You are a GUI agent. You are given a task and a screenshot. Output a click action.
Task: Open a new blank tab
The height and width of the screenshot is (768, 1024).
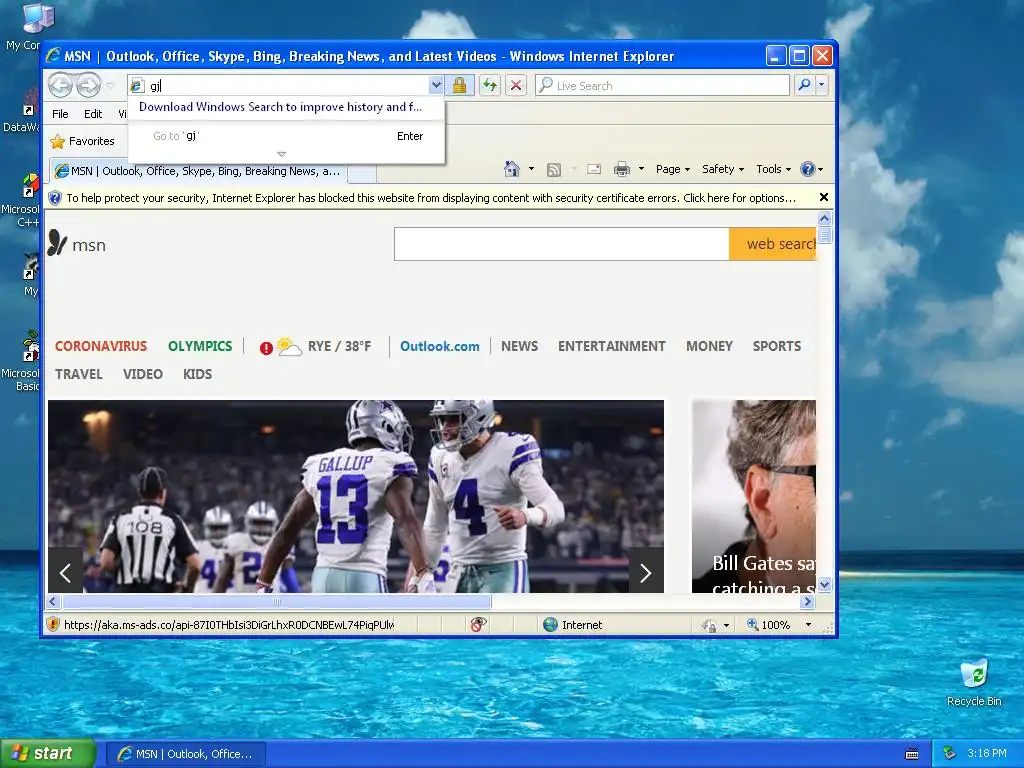362,172
